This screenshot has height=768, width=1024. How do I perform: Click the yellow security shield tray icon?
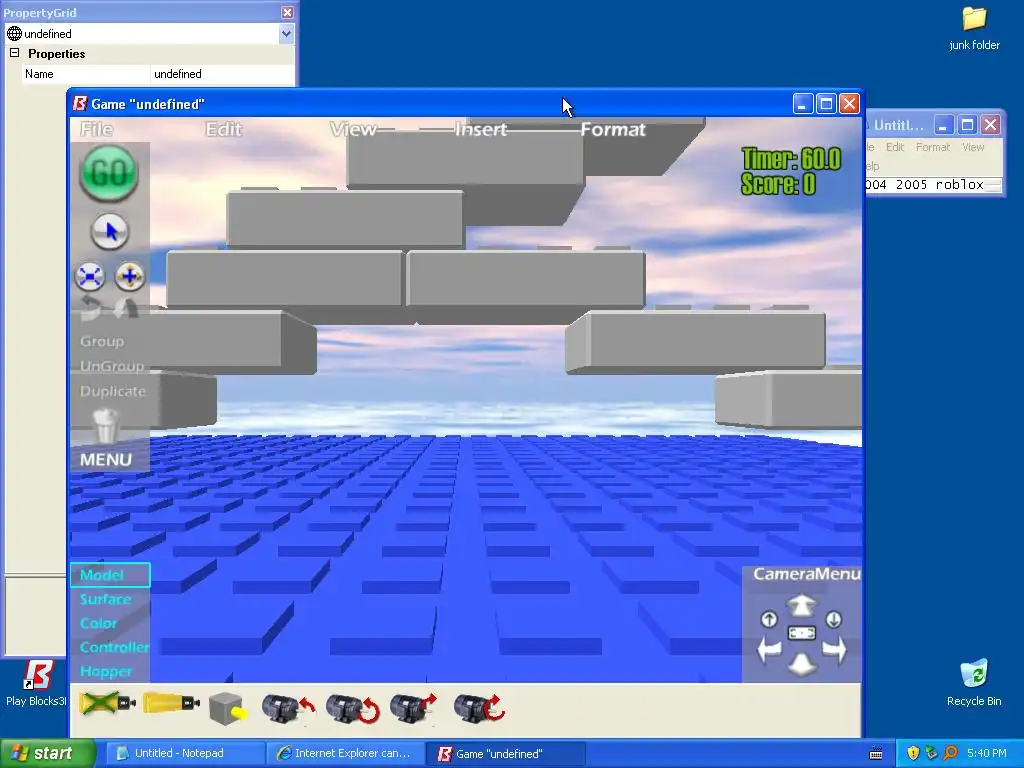pyautogui.click(x=913, y=753)
